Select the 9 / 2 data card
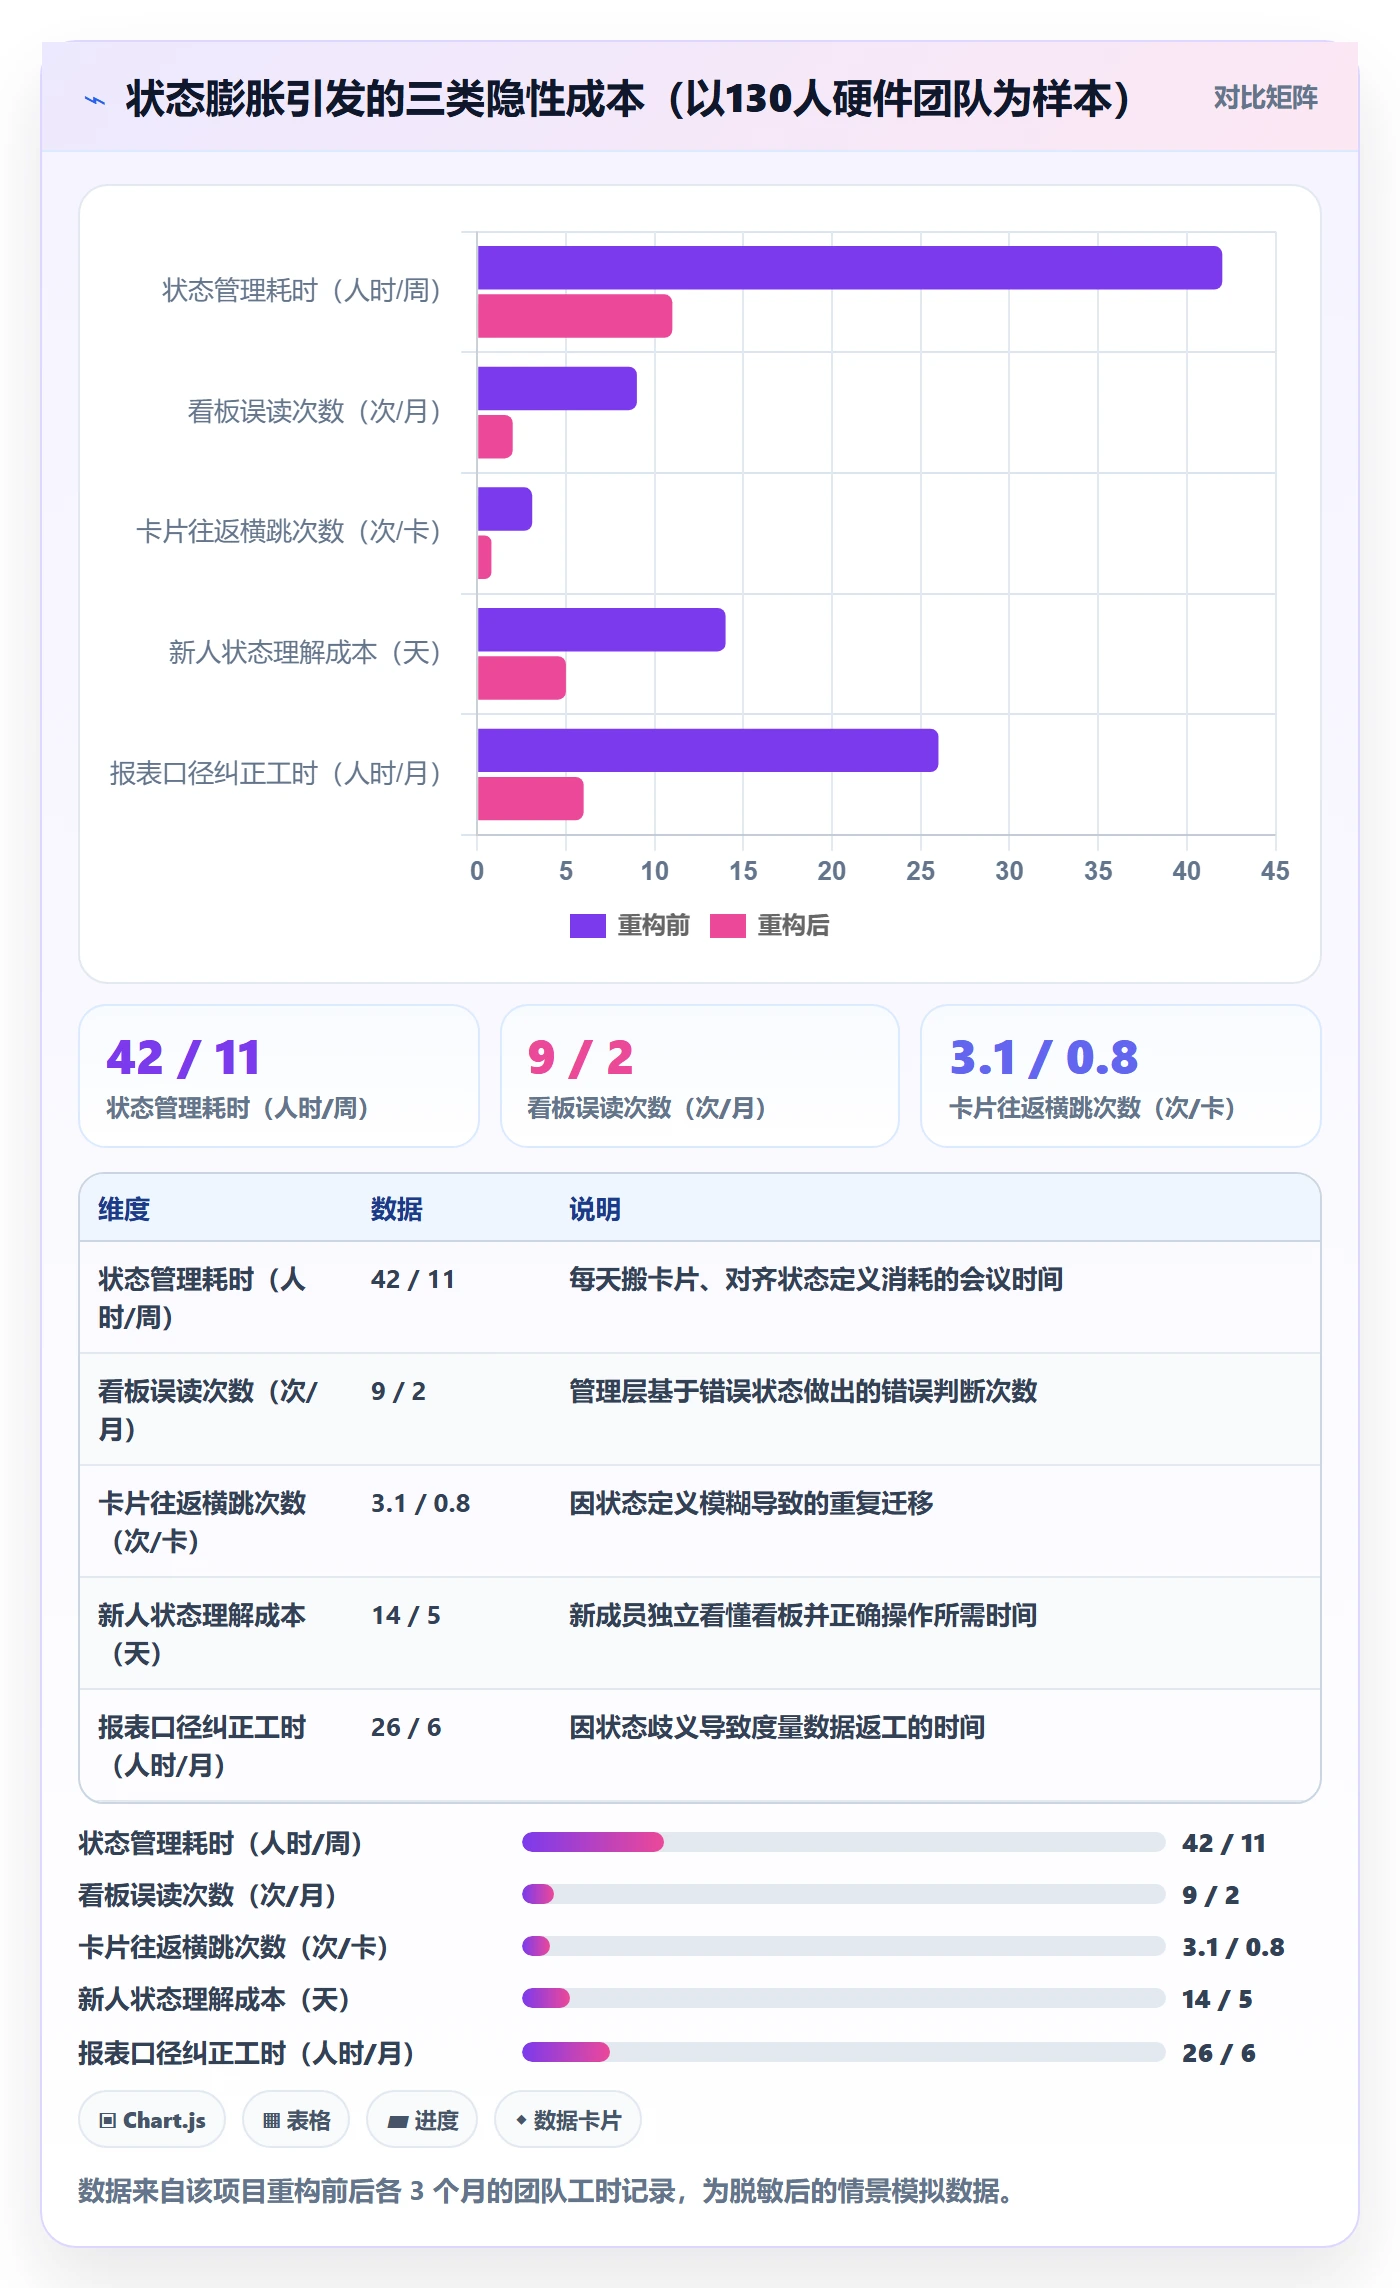The height and width of the screenshot is (2288, 1400). (x=700, y=1076)
